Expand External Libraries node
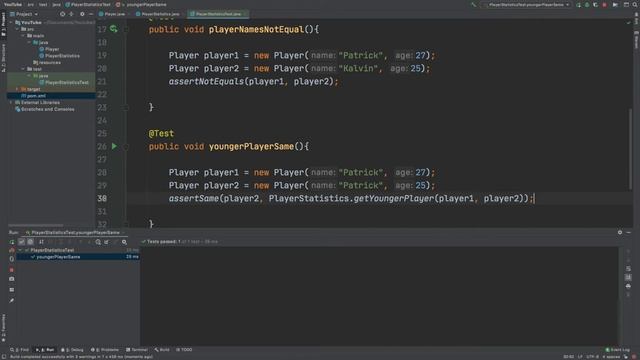The width and height of the screenshot is (640, 360). 11,102
